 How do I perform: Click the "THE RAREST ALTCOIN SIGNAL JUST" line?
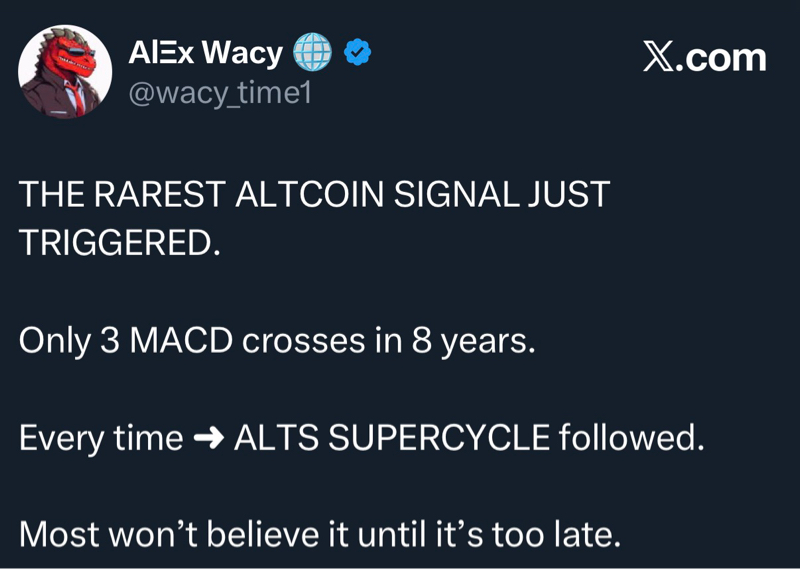[314, 194]
